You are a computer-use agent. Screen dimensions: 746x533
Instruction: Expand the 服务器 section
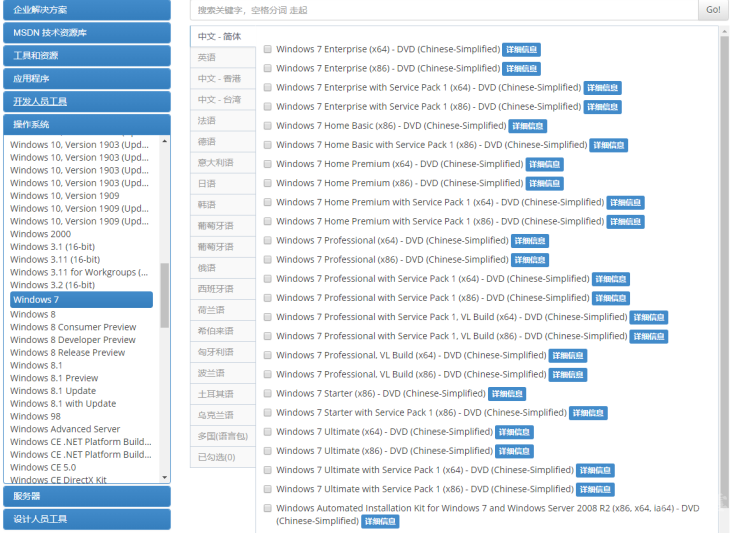click(87, 496)
